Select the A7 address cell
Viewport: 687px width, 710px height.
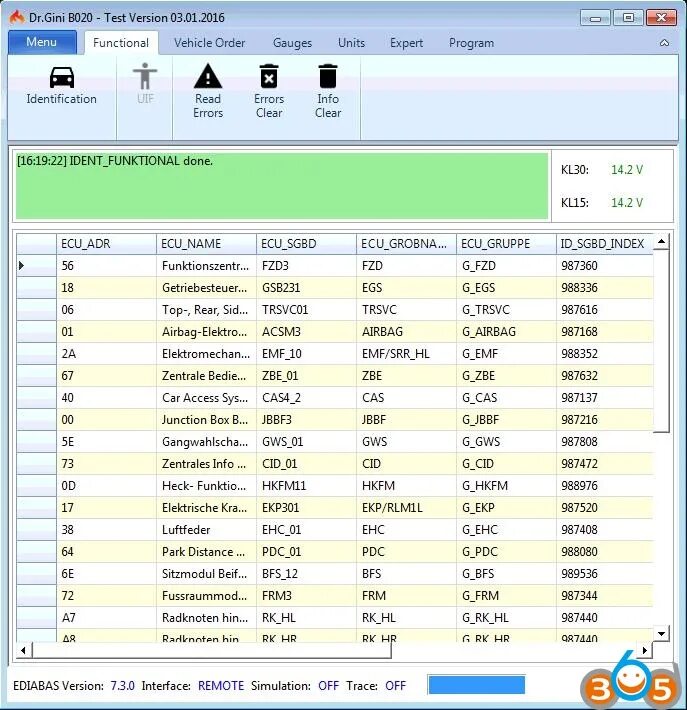(106, 618)
